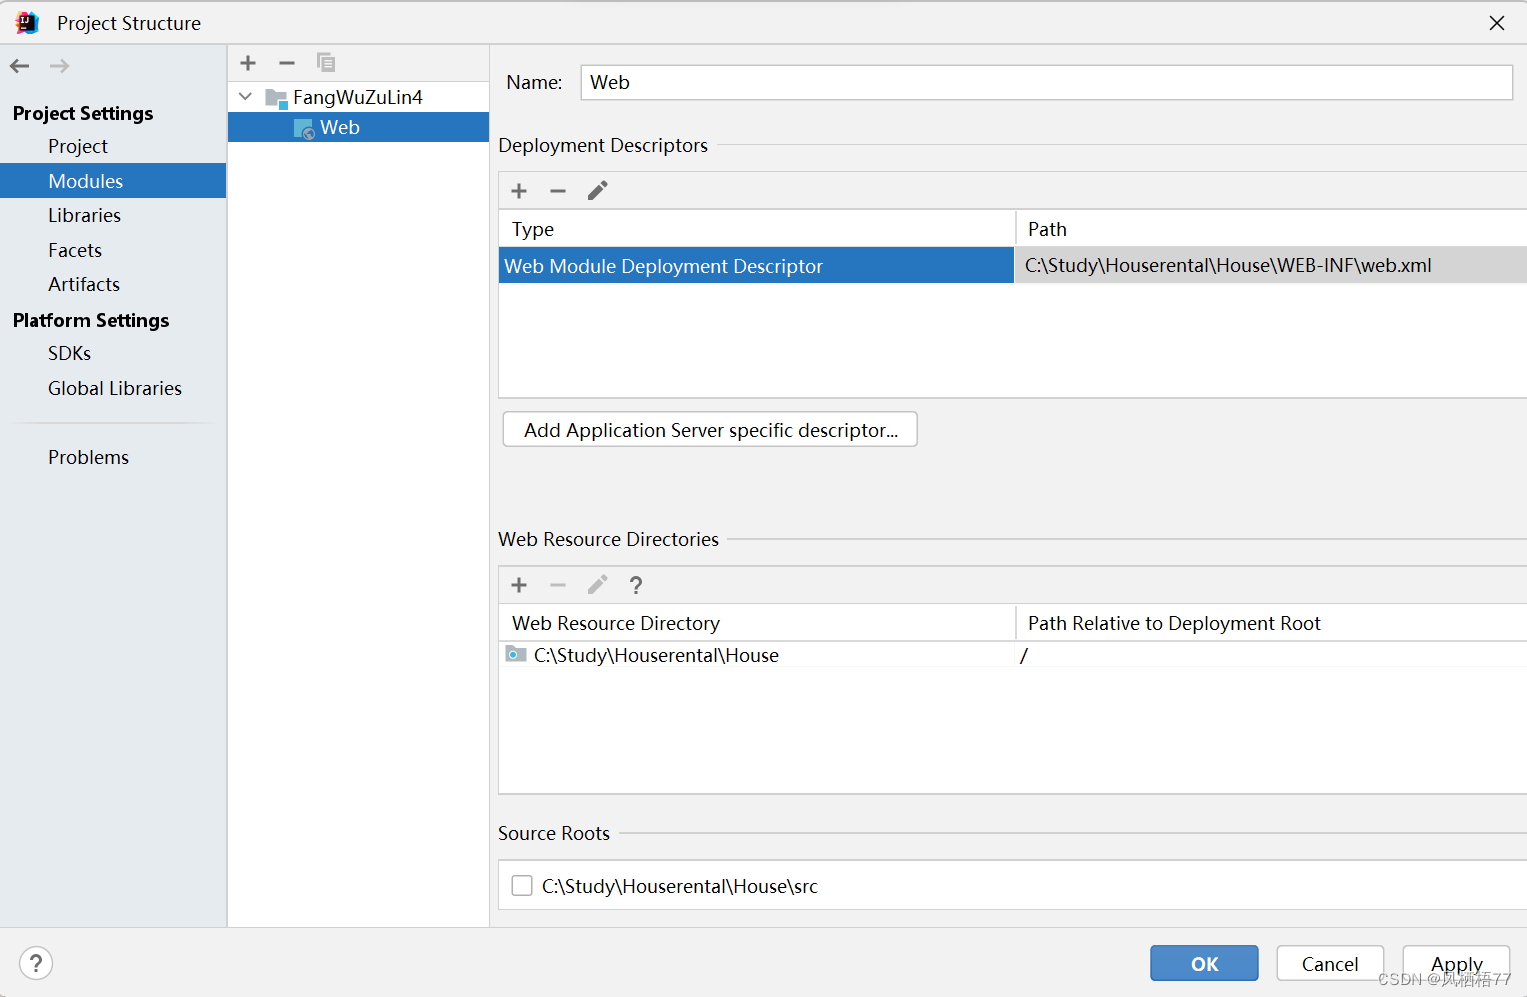Image resolution: width=1527 pixels, height=997 pixels.
Task: Open Libraries in Project Settings
Action: pos(84,215)
